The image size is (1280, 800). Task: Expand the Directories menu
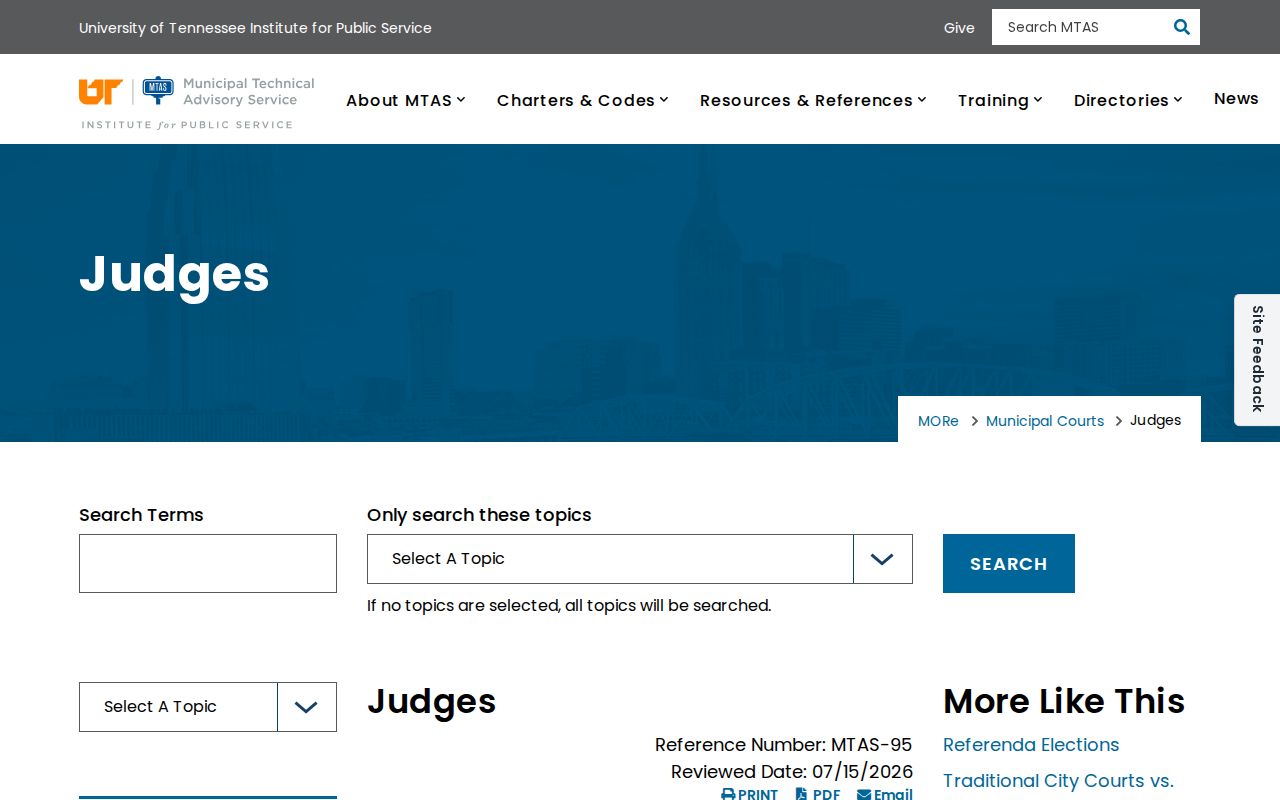(1128, 100)
